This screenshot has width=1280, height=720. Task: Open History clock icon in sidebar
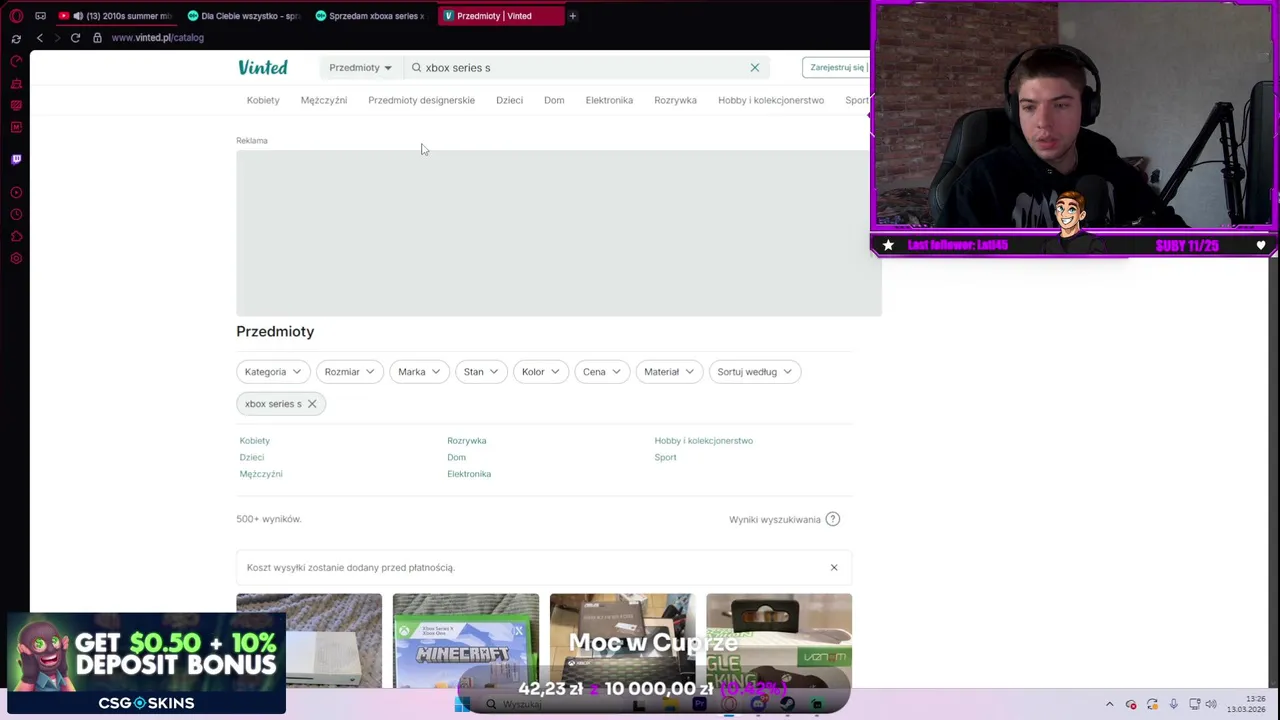point(16,215)
